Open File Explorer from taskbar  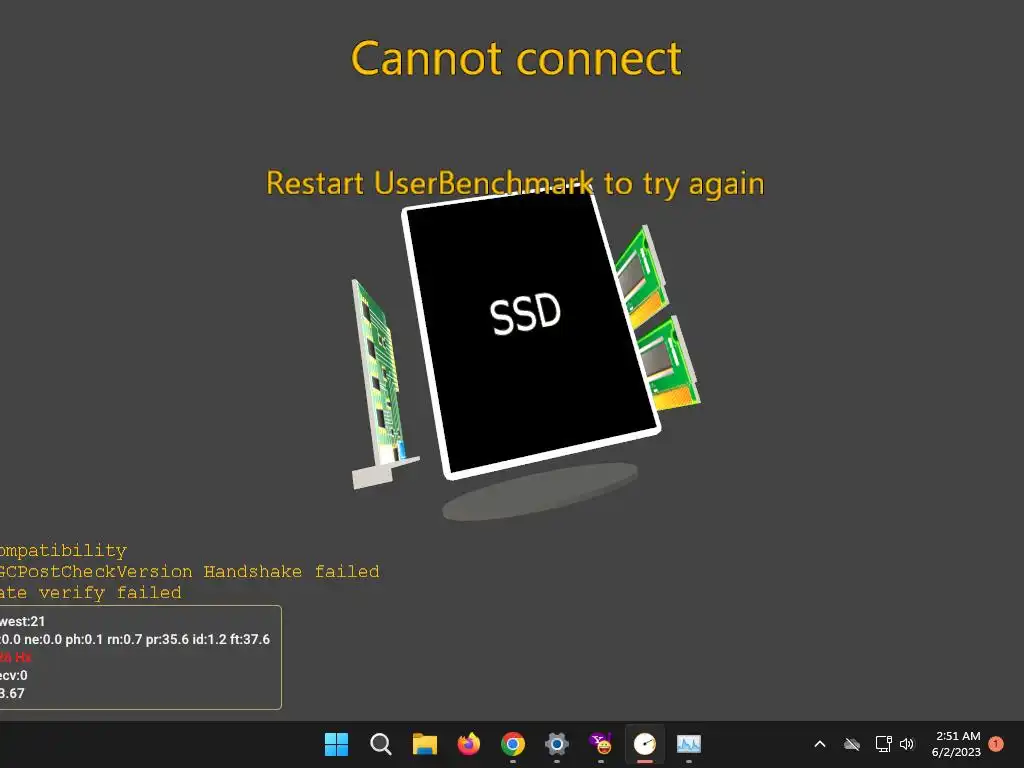[x=424, y=744]
